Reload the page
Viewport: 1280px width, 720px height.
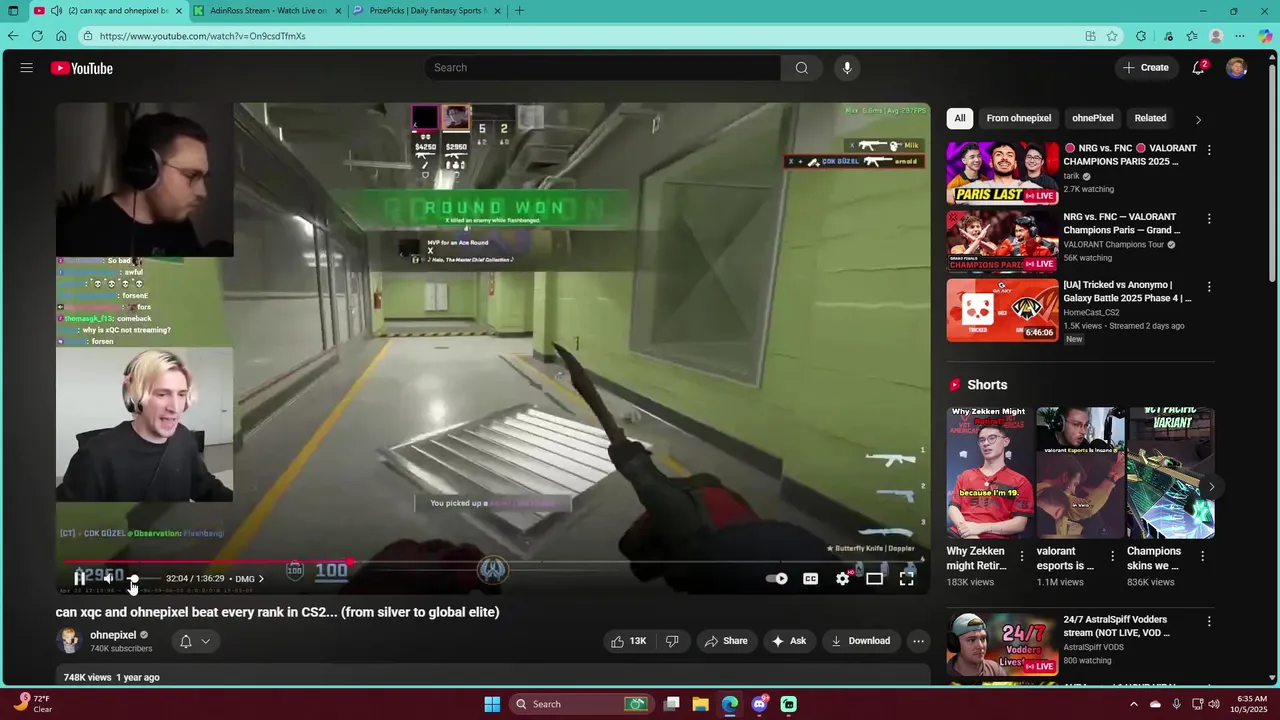[x=37, y=36]
